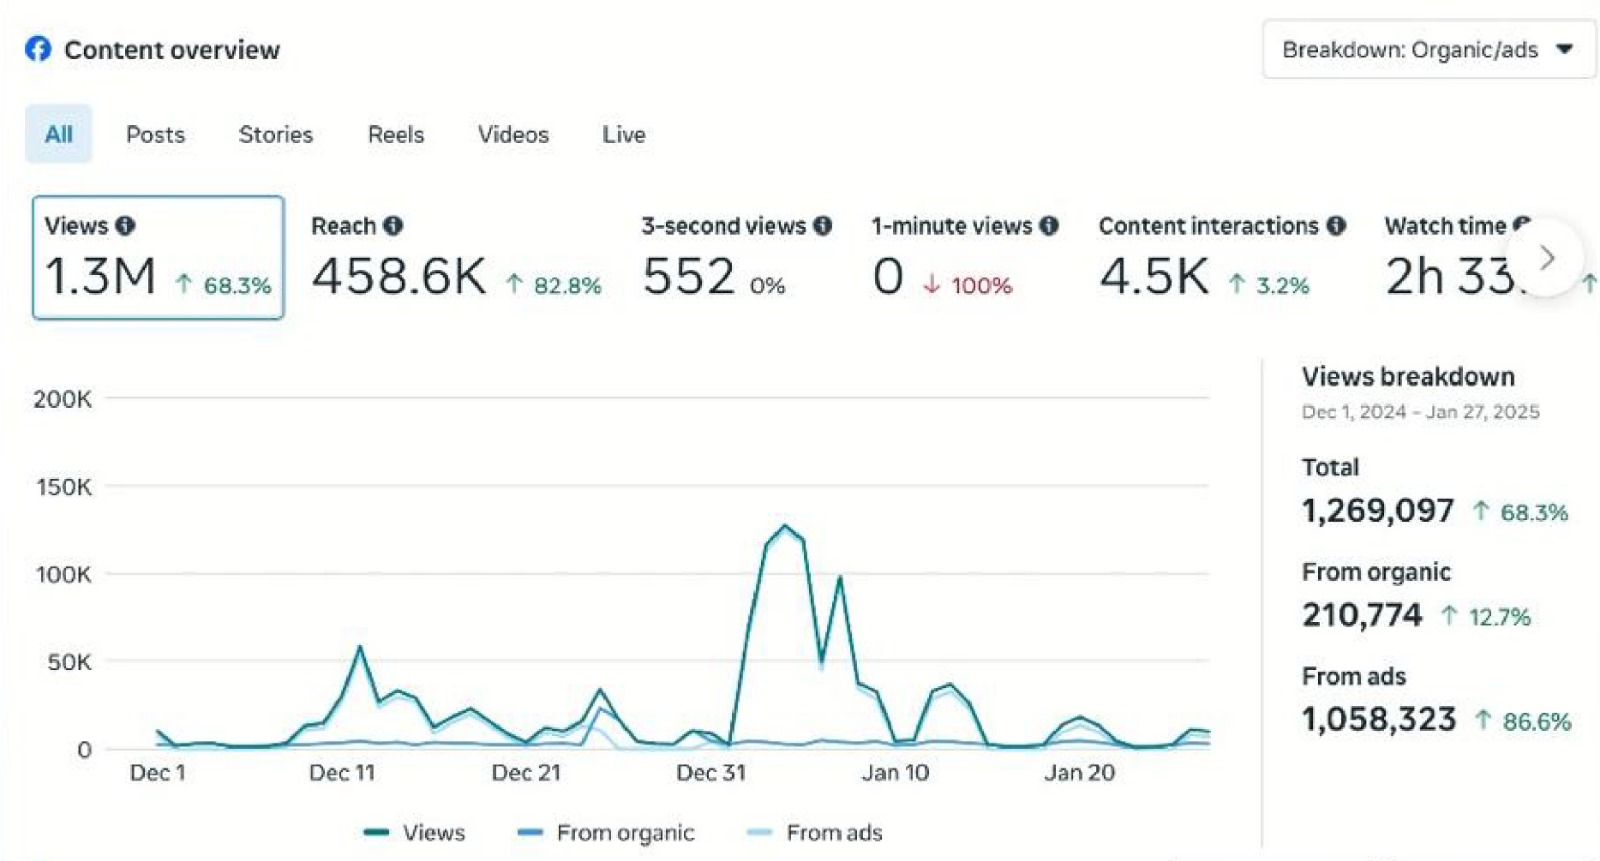Toggle the Views series in chart legend

tap(415, 832)
